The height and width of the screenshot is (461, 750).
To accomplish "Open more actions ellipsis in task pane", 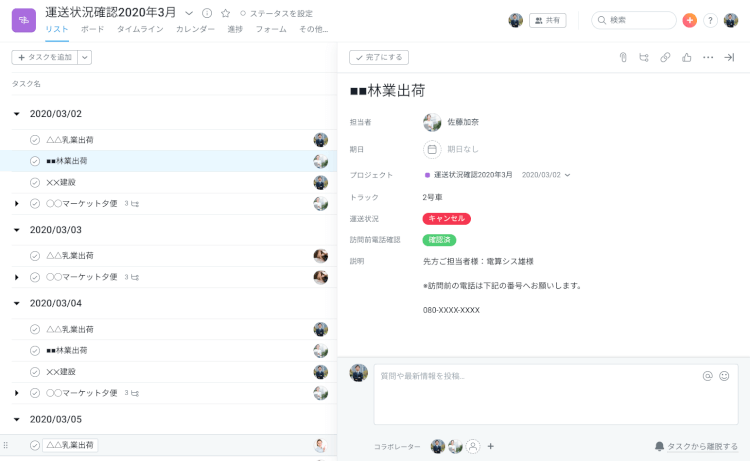I will tap(708, 57).
